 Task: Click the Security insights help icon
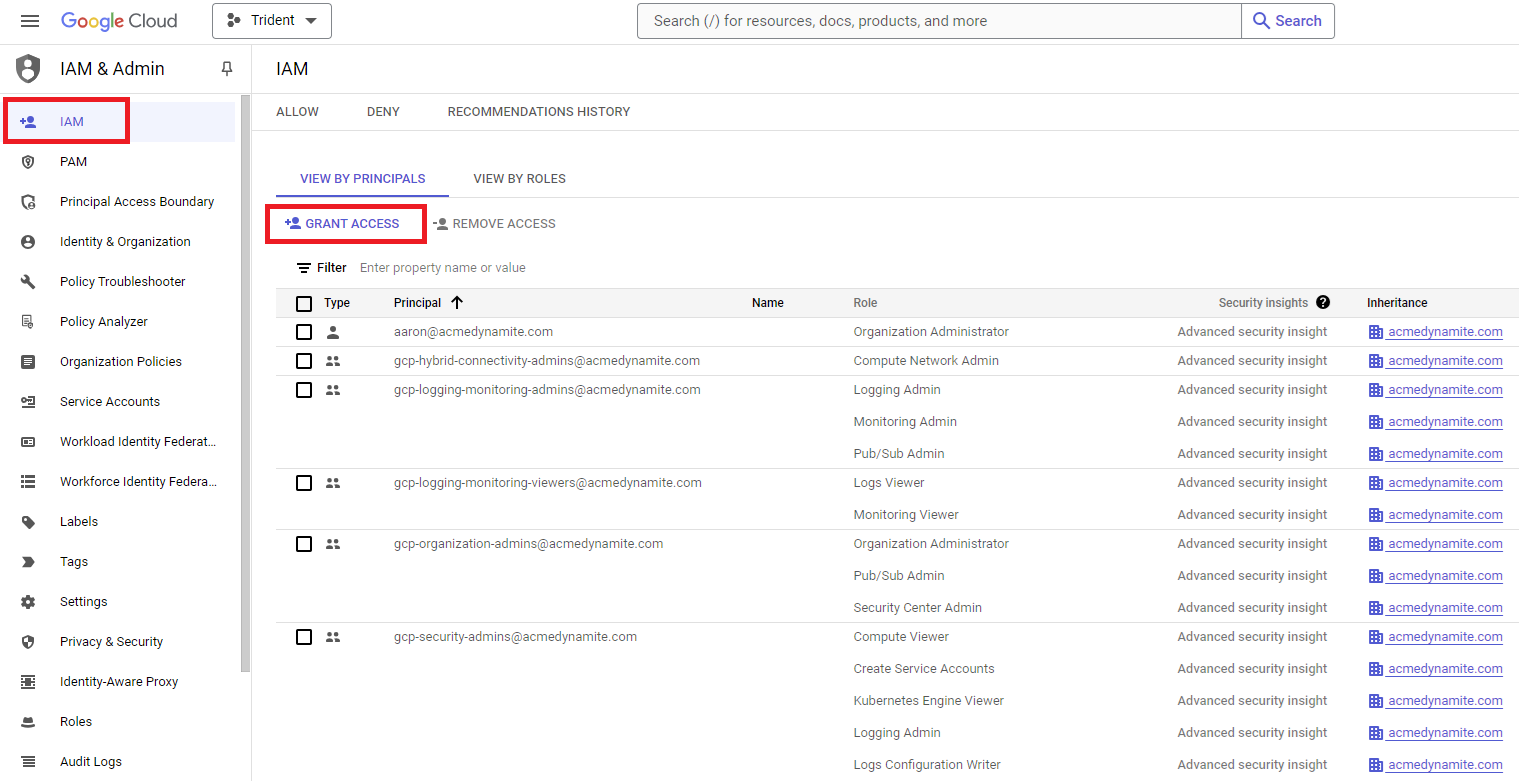point(1323,302)
